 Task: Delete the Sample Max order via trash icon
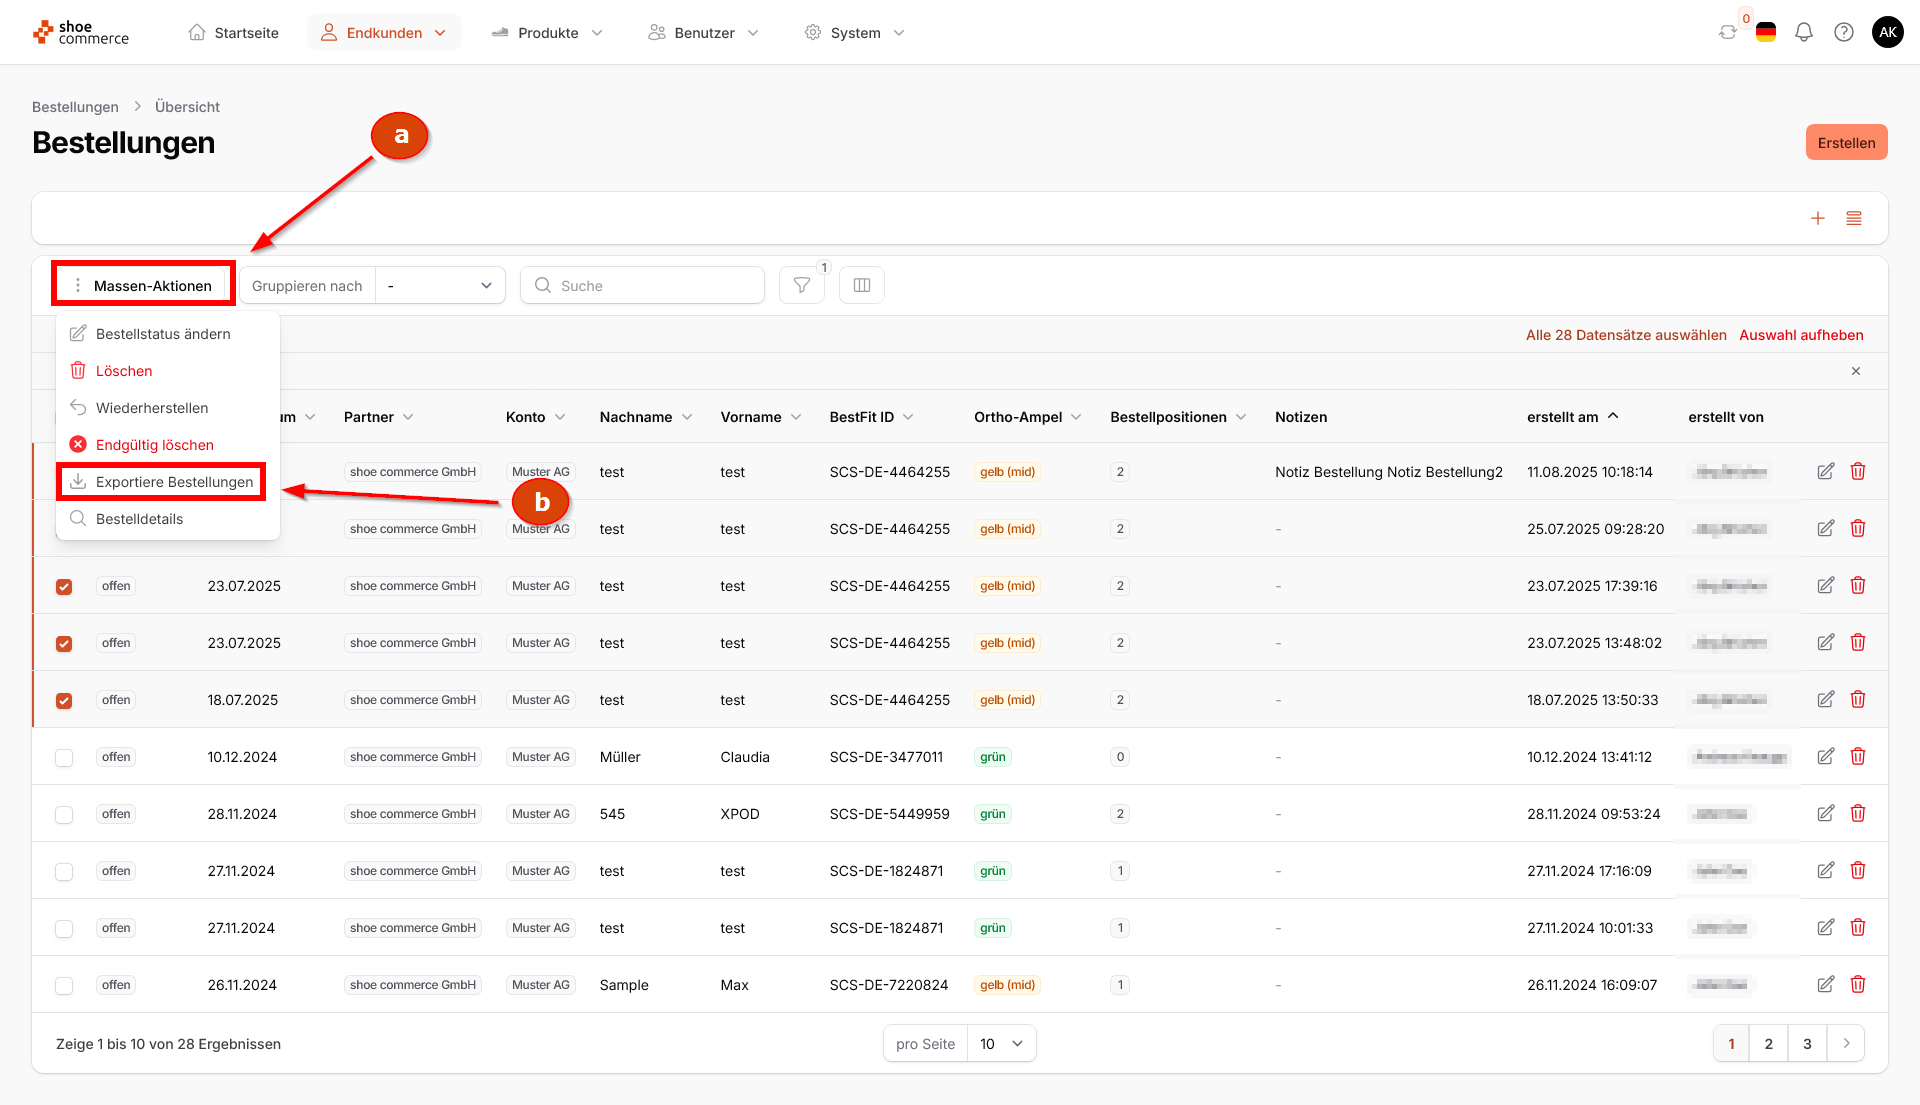[x=1857, y=984]
